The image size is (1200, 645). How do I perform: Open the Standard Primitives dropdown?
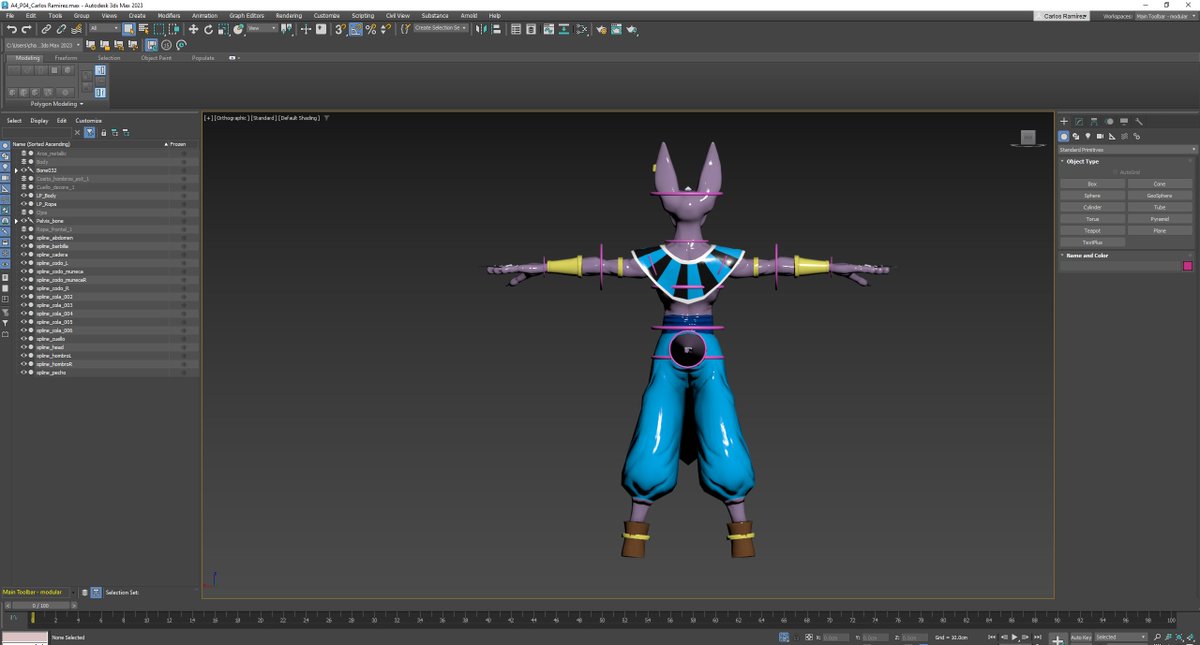[x=1127, y=150]
